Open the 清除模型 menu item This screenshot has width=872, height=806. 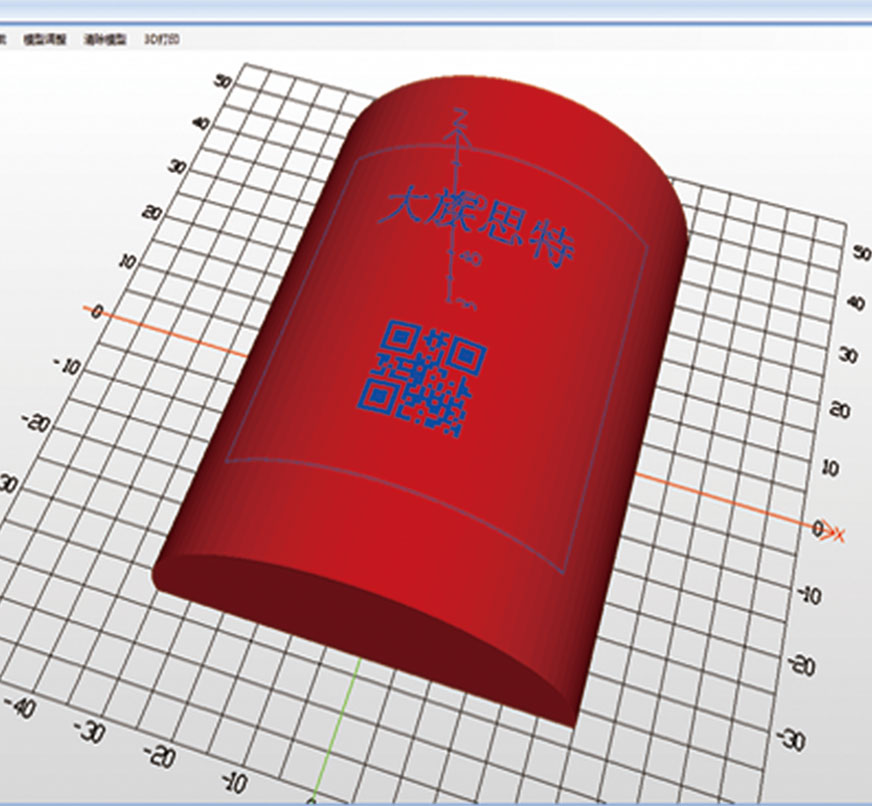tap(105, 39)
